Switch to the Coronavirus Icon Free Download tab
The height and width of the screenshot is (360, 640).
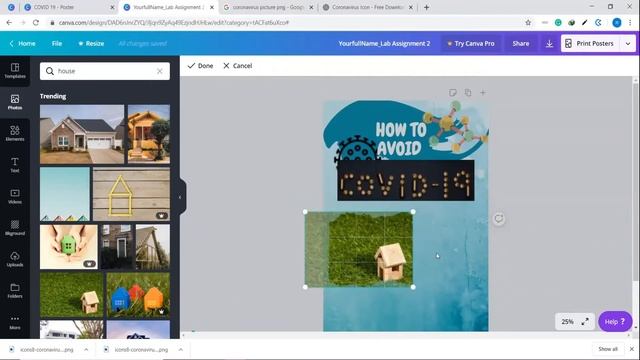click(367, 7)
